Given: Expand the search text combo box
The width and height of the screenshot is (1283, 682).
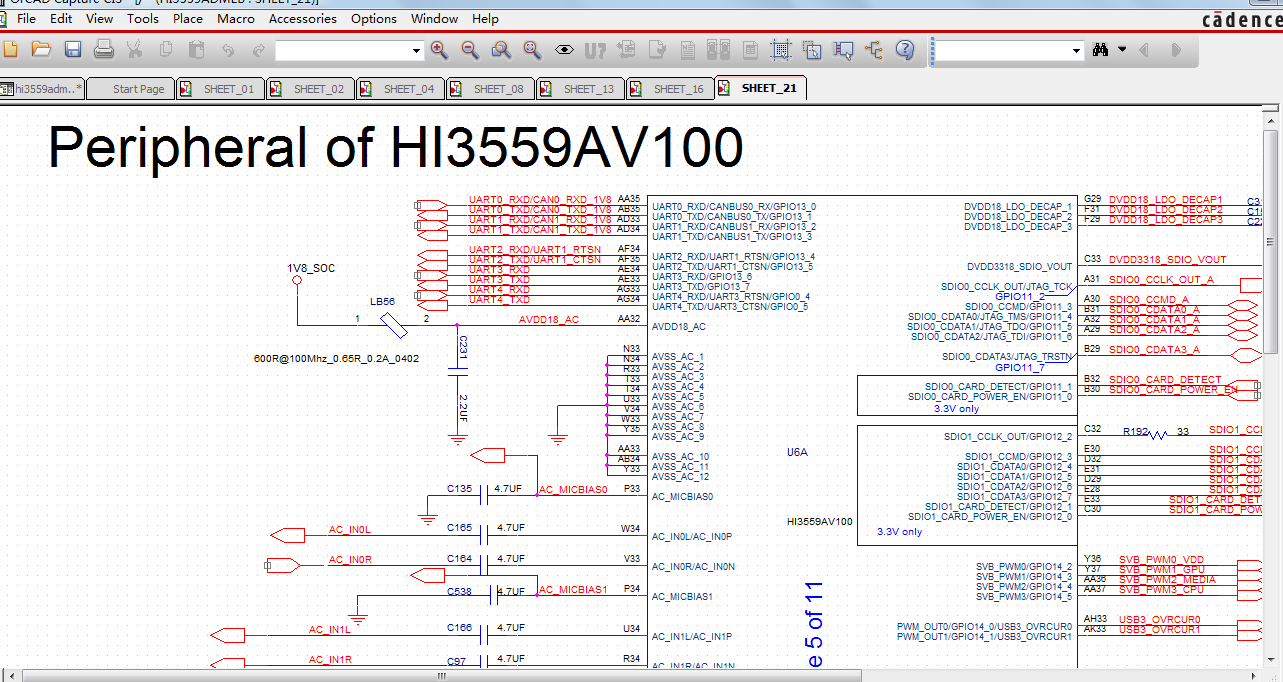Looking at the screenshot, I should click(x=1077, y=51).
